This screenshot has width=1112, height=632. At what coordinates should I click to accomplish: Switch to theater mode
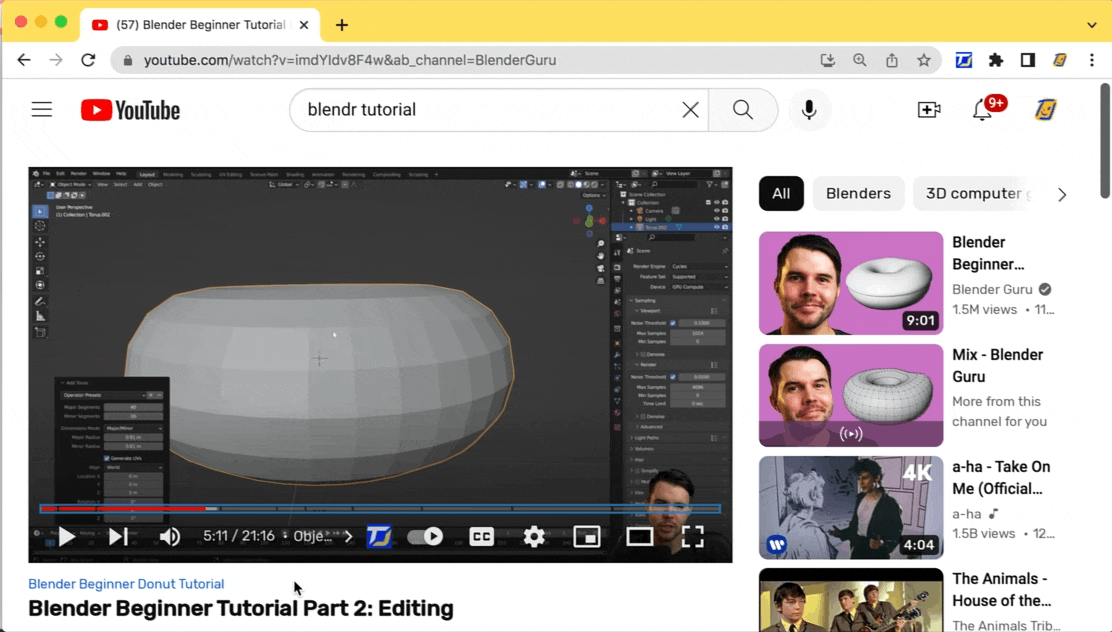point(639,536)
